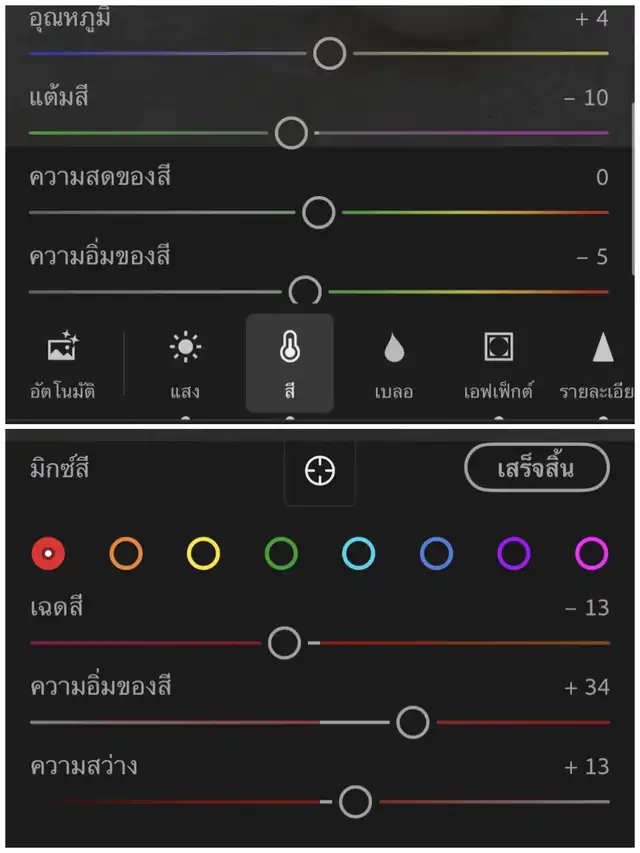Viewport: 640px width, 853px height.
Task: Select the Color (สี) thermometer icon
Action: pos(290,348)
